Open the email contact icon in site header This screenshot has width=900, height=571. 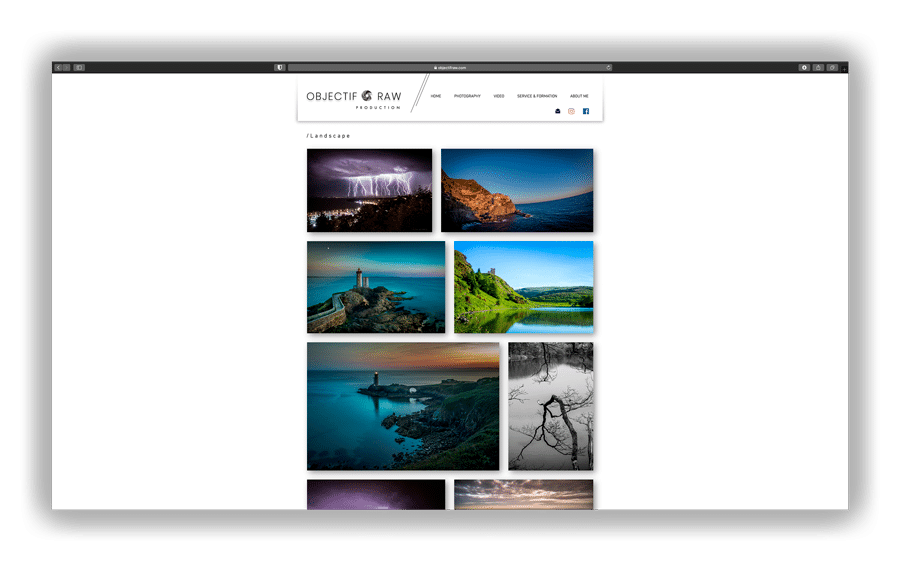pos(557,111)
